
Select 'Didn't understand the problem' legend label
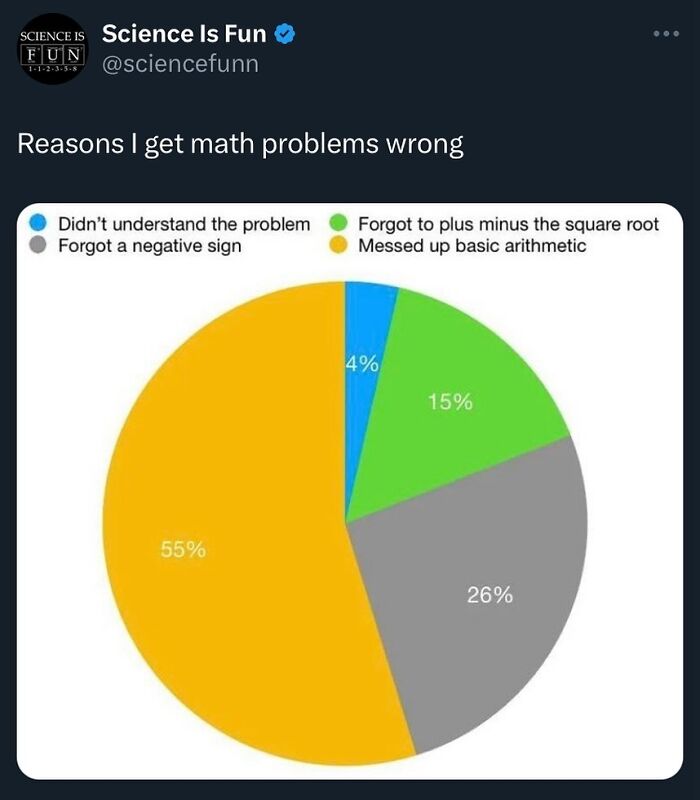(184, 223)
